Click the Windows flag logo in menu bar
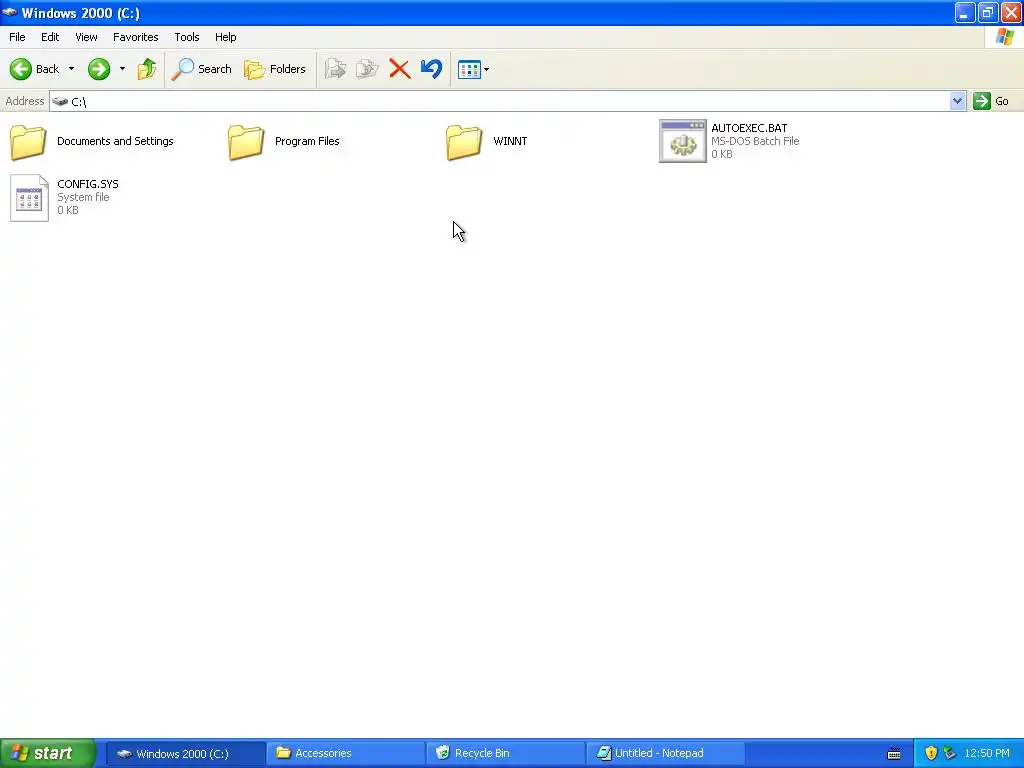 (x=1004, y=37)
